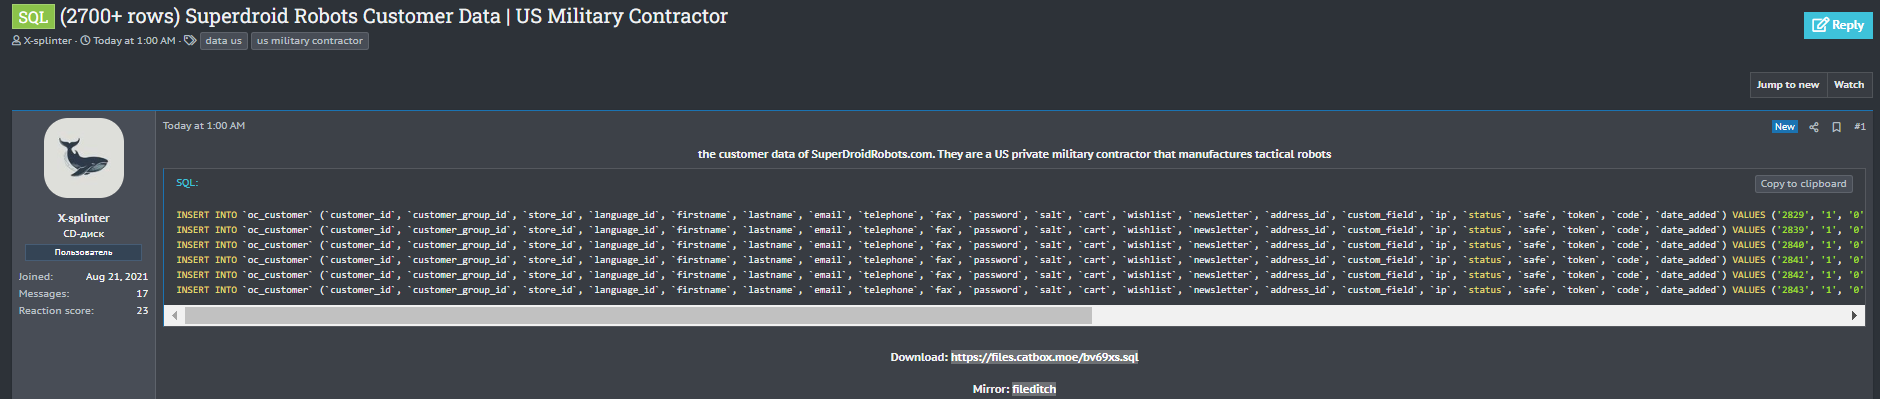Screen dimensions: 1880x399
Task: Jump to new posts
Action: pos(1788,85)
